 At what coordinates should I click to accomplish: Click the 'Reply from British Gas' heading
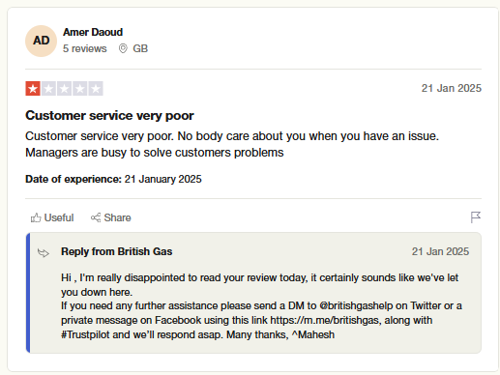pyautogui.click(x=117, y=251)
